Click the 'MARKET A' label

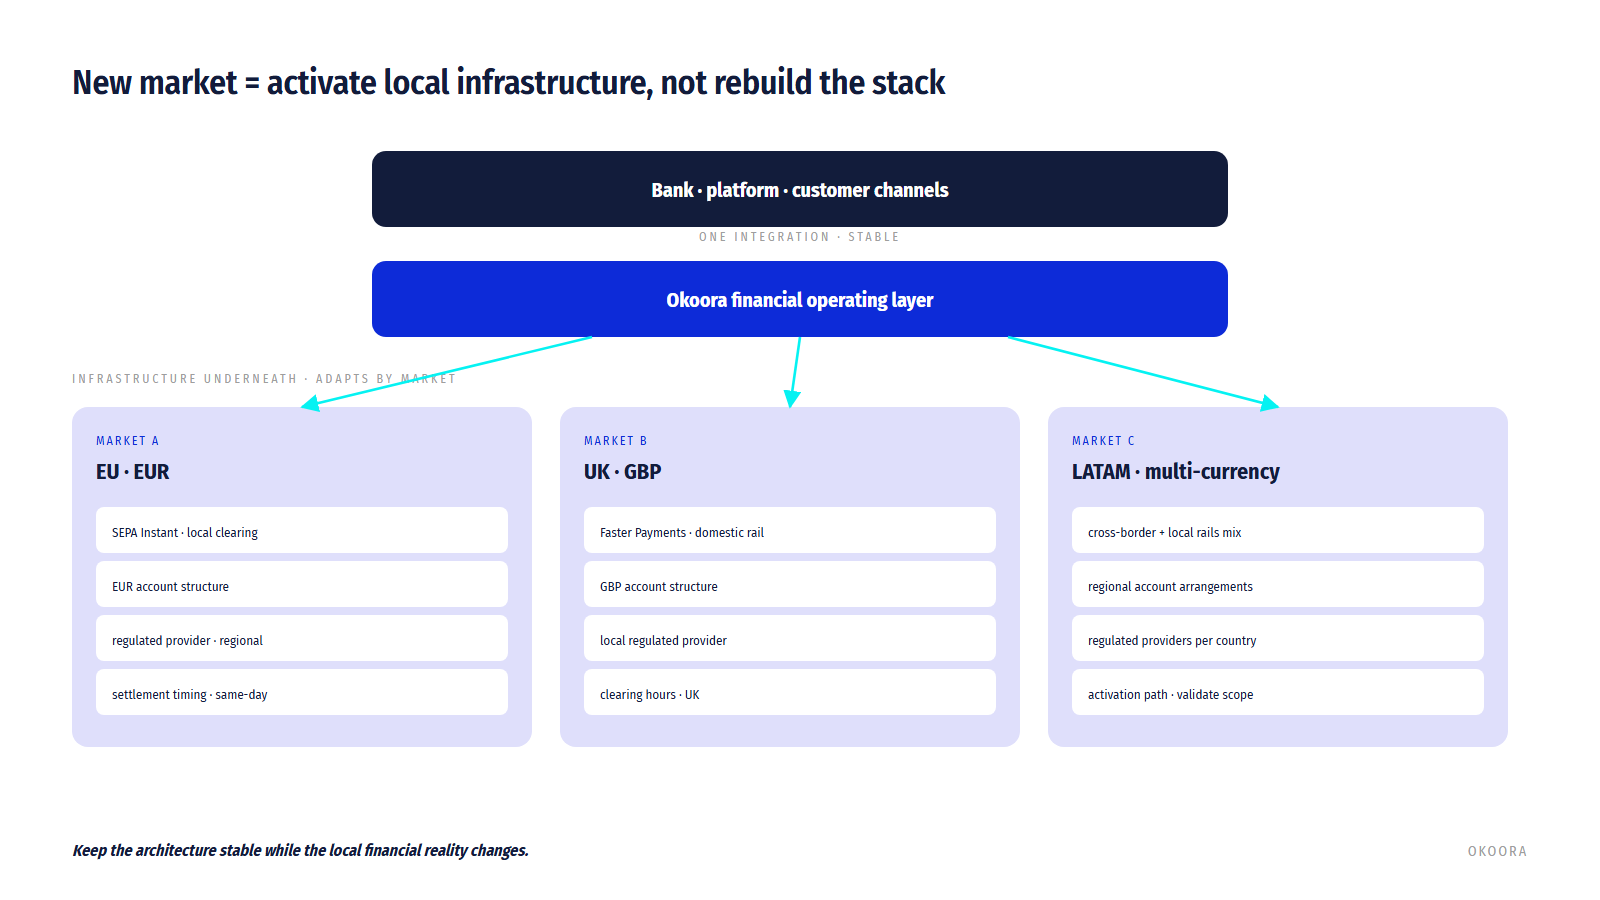coord(127,441)
